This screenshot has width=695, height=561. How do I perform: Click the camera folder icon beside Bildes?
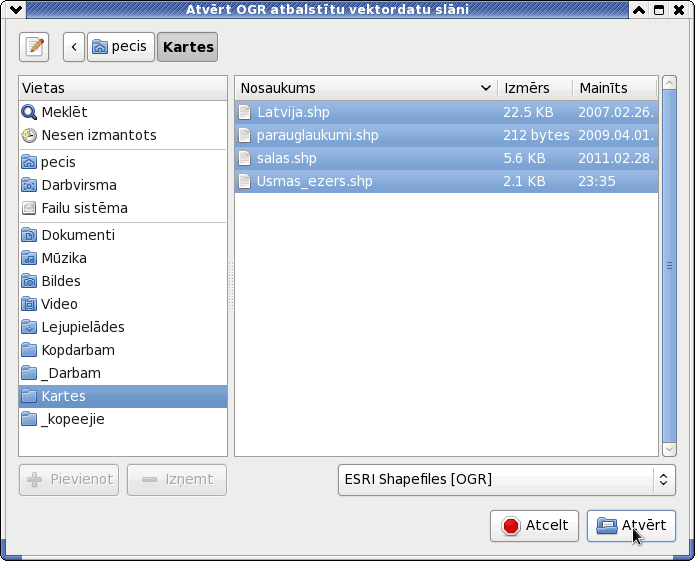[x=29, y=281]
